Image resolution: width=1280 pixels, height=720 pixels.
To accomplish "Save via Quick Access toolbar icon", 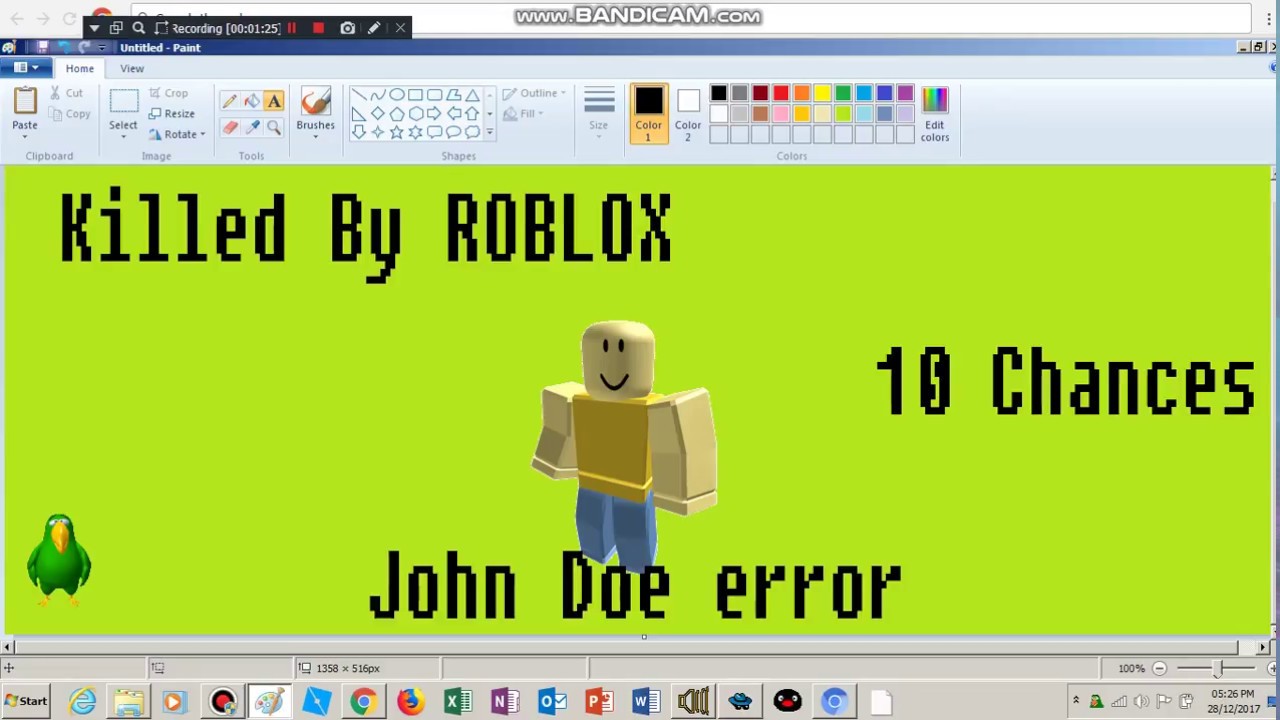I will 43,47.
